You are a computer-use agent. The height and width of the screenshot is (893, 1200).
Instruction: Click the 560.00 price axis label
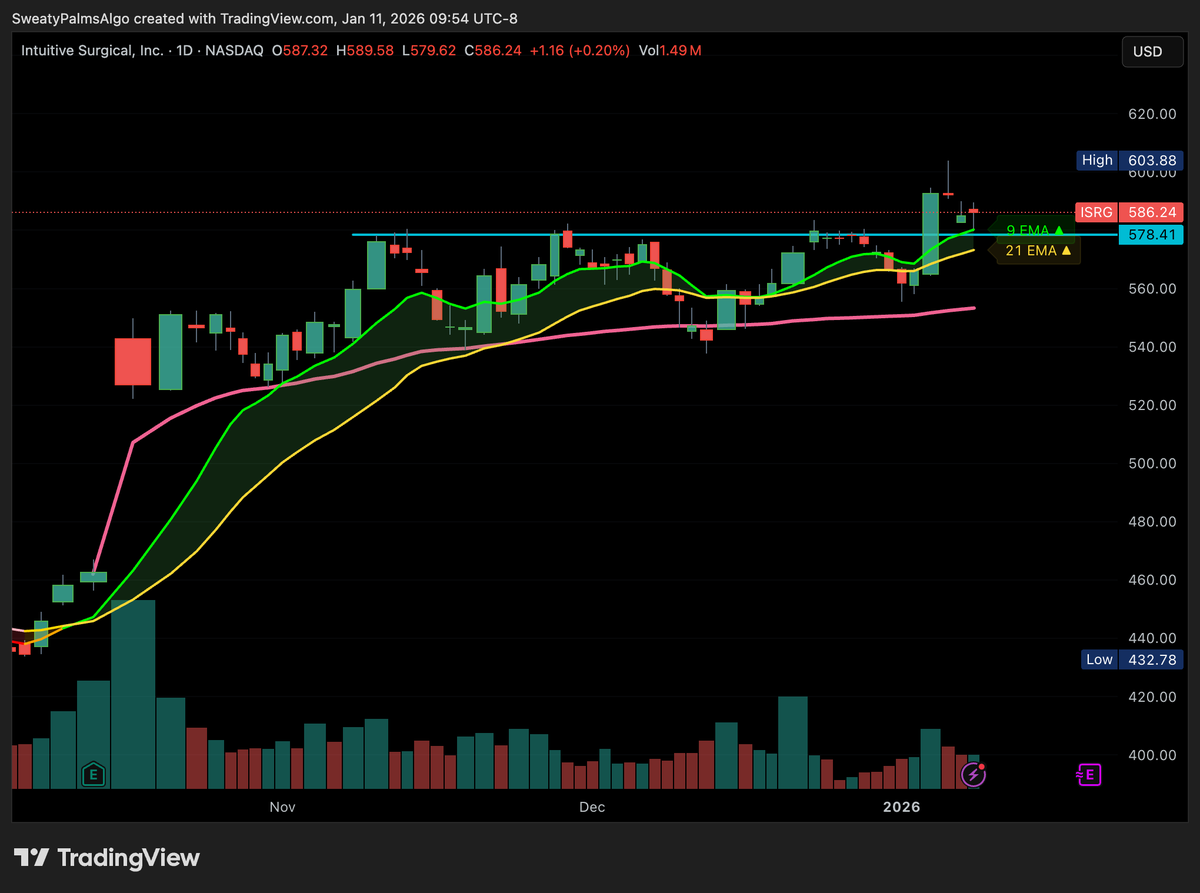tap(1151, 289)
